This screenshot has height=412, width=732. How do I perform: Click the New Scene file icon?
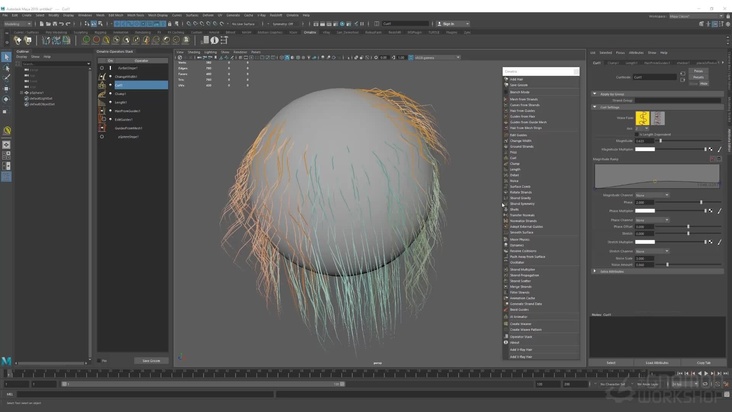pos(42,24)
